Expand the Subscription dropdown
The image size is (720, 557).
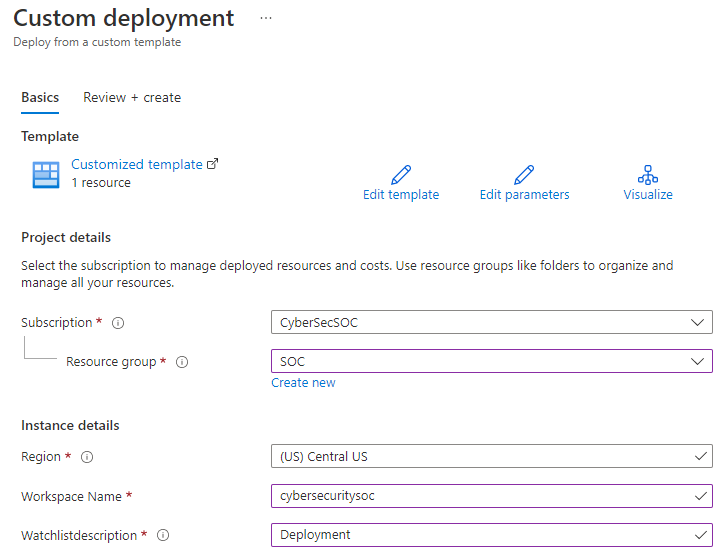697,322
